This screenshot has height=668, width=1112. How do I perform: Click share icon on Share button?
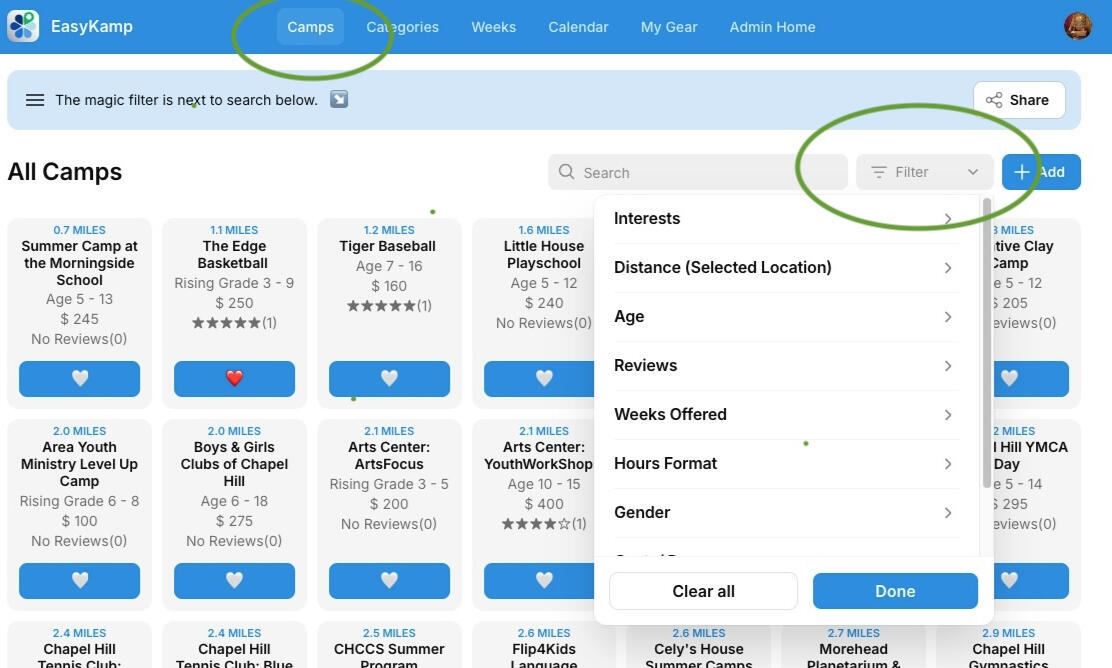994,100
